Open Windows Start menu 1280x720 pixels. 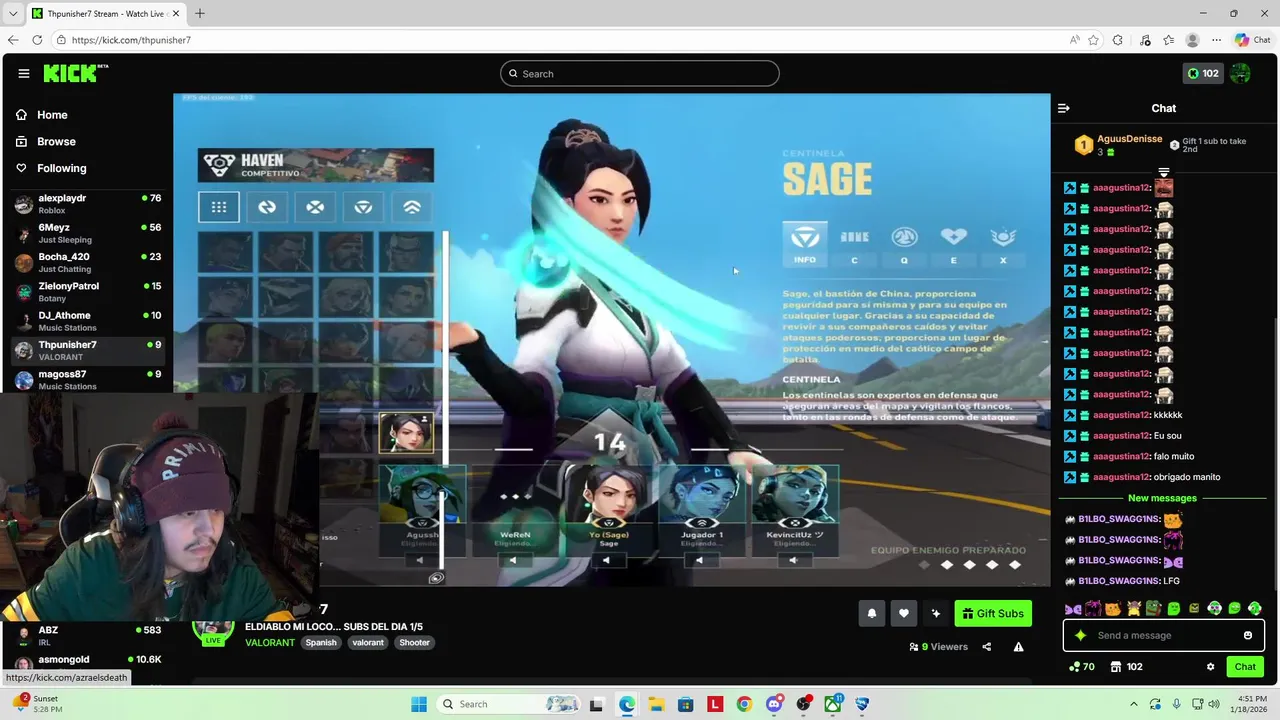[x=419, y=704]
